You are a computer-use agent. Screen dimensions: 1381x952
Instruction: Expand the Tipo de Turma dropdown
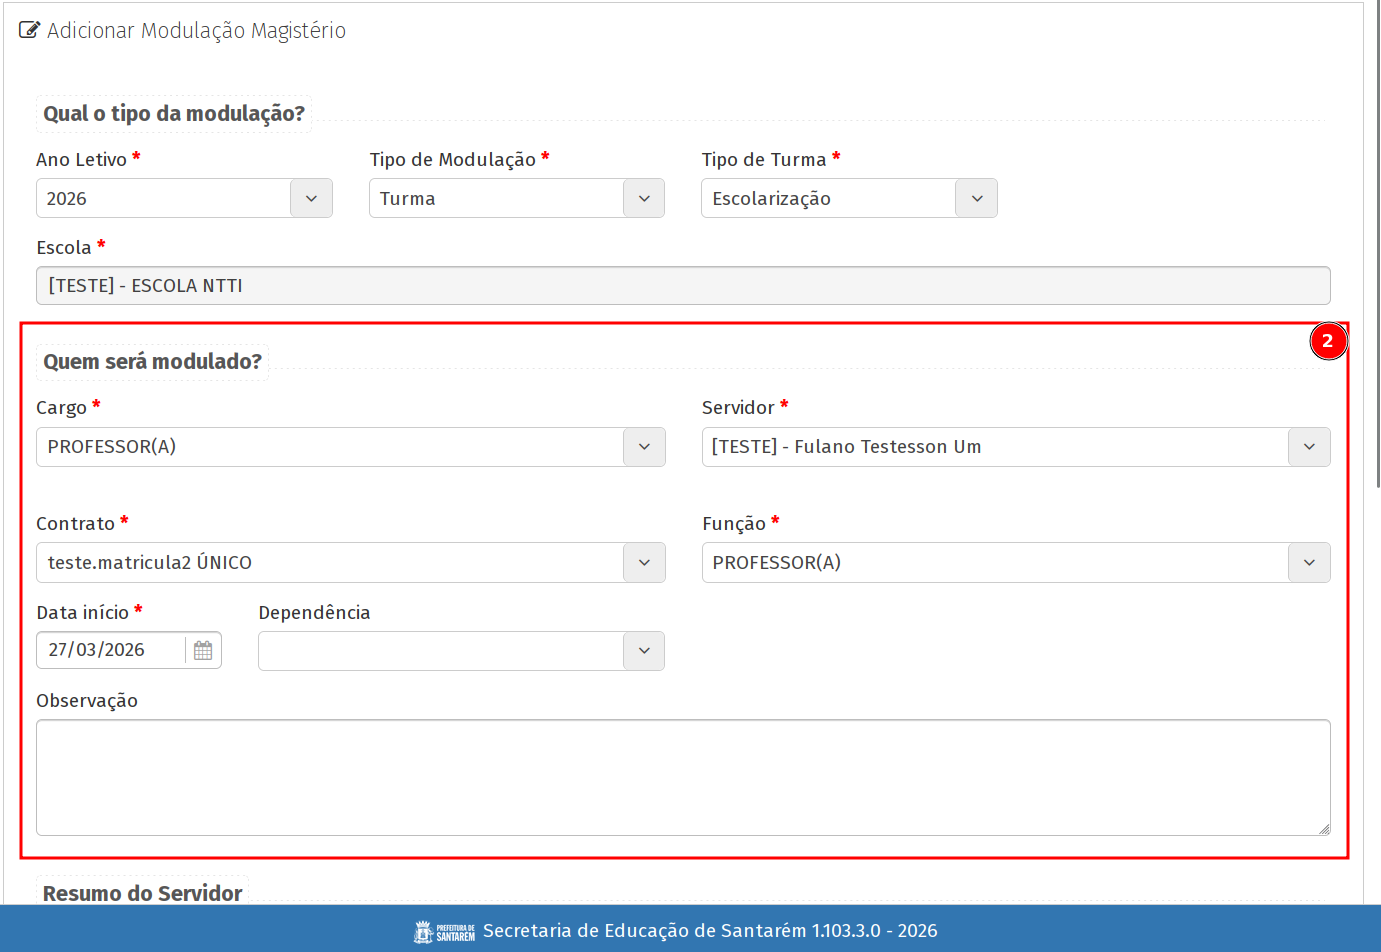point(976,199)
